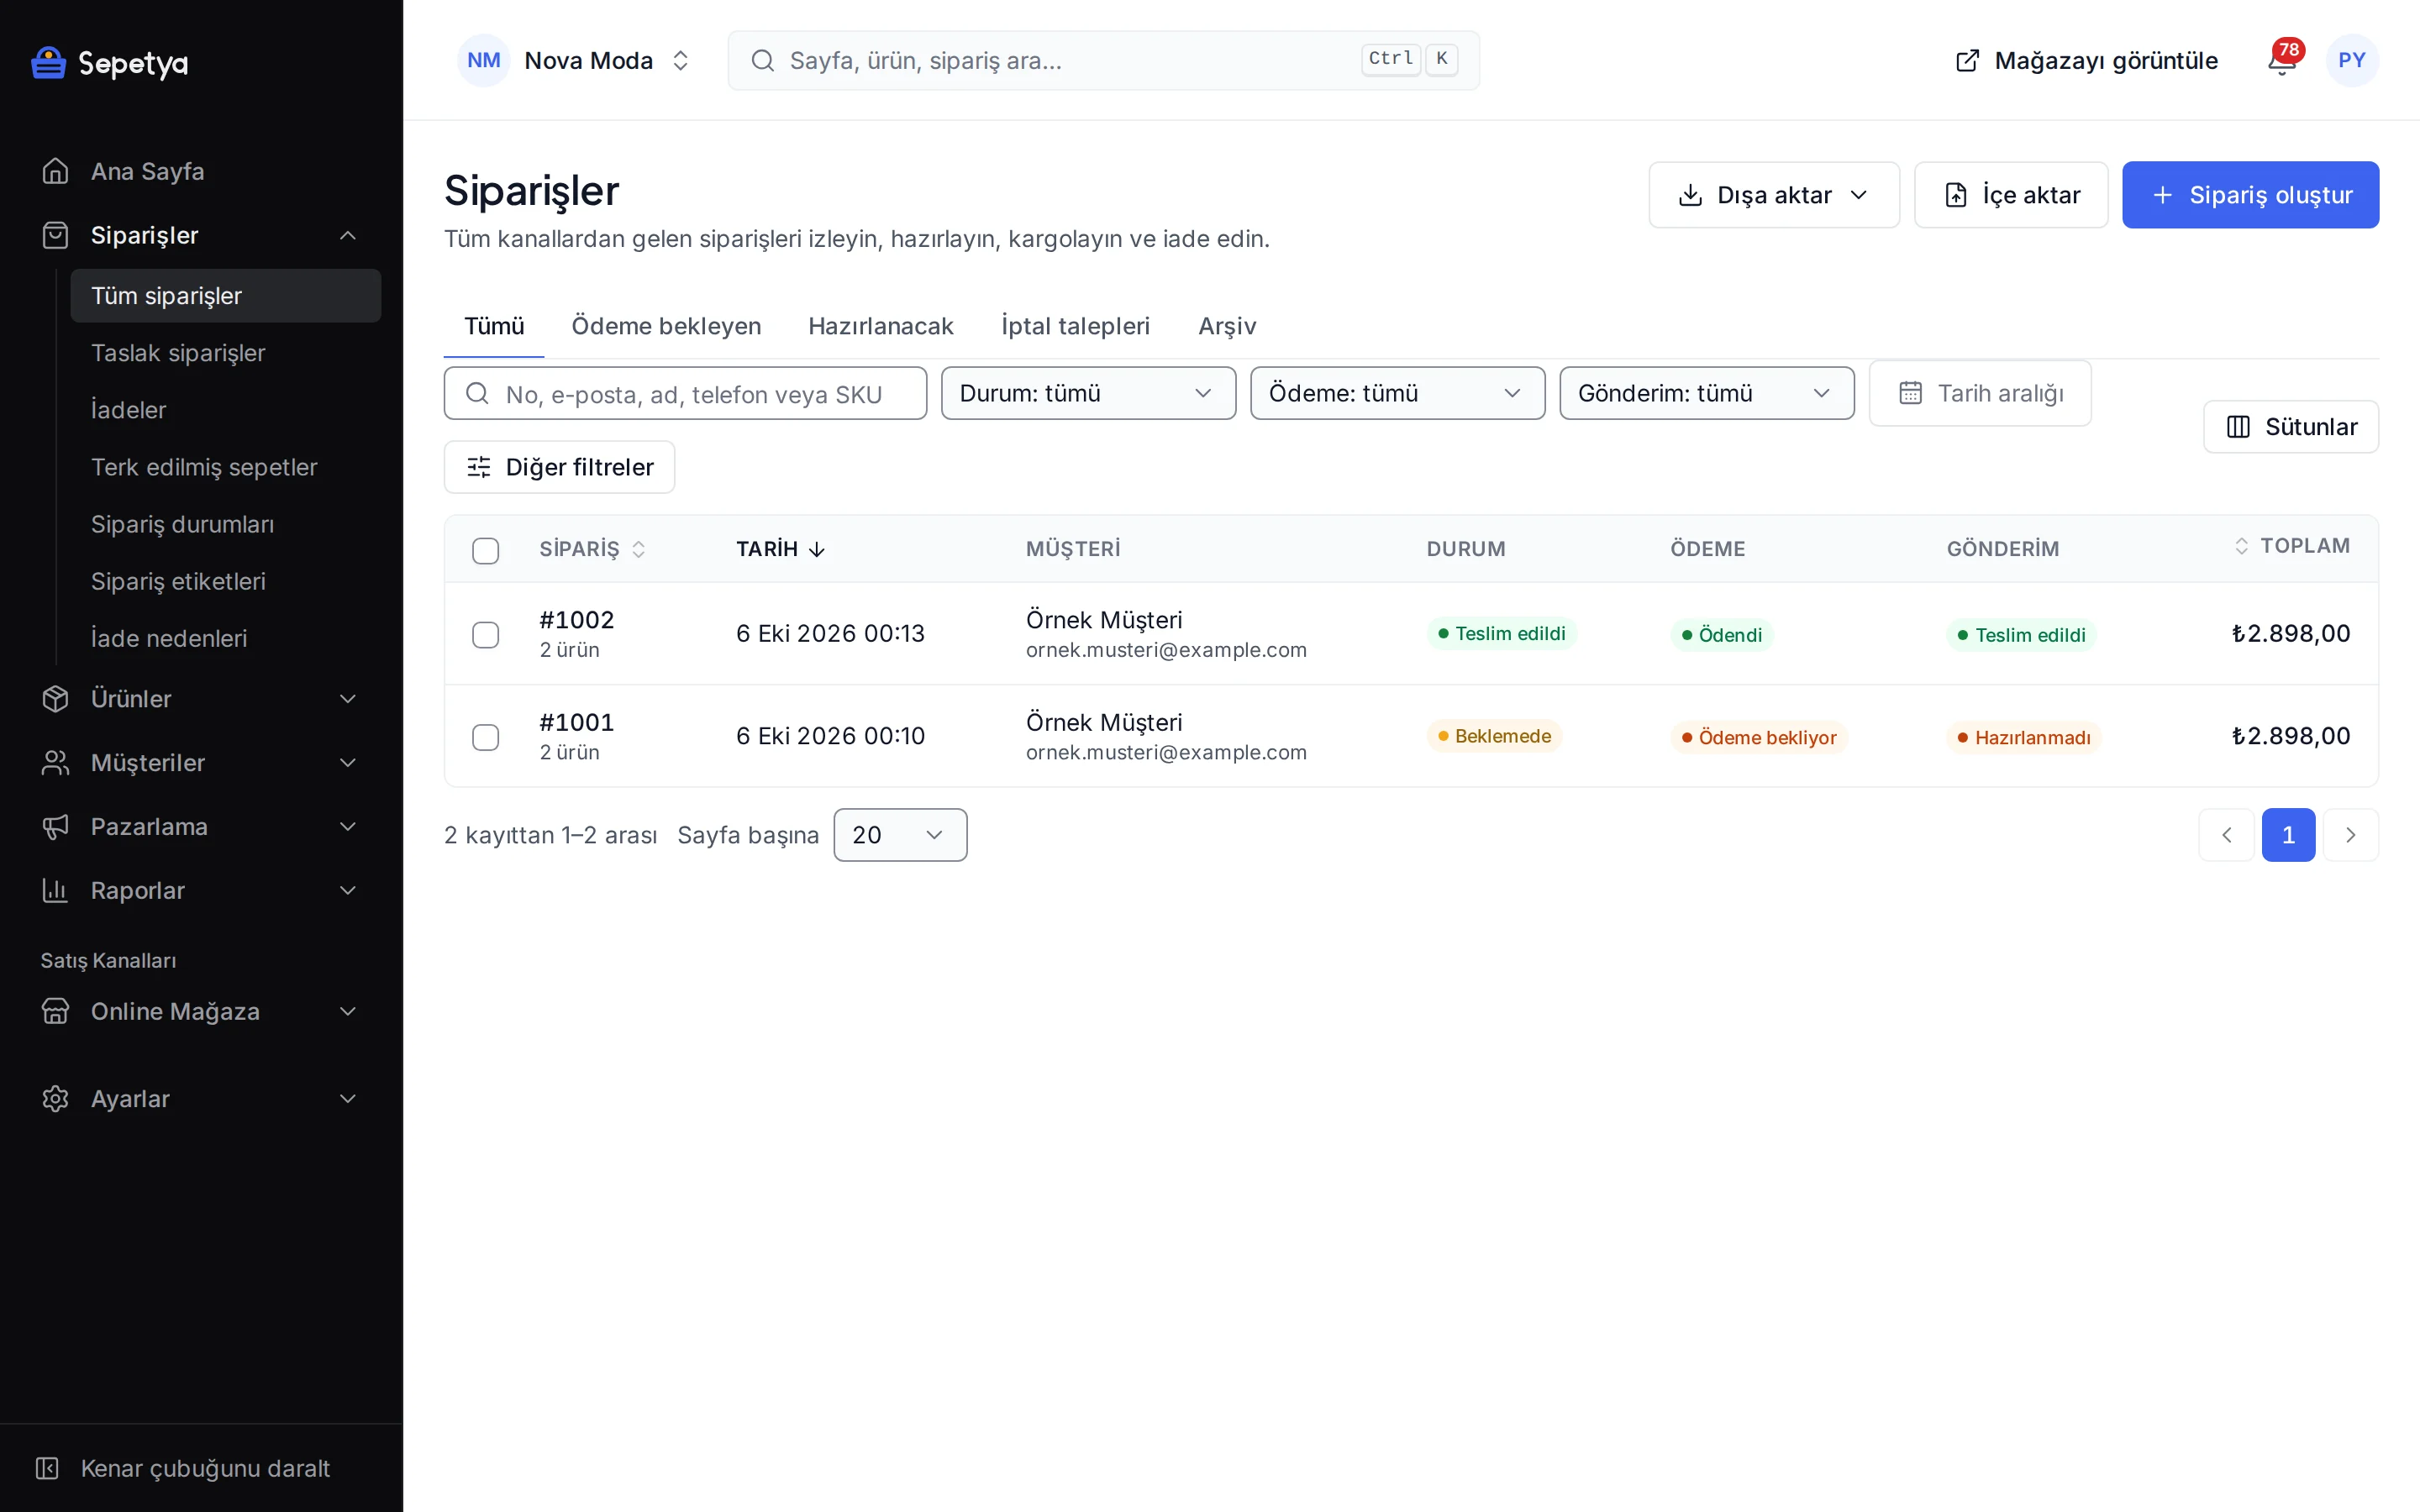The image size is (2420, 1512).
Task: Open the İptal talepleri tab
Action: [1075, 326]
